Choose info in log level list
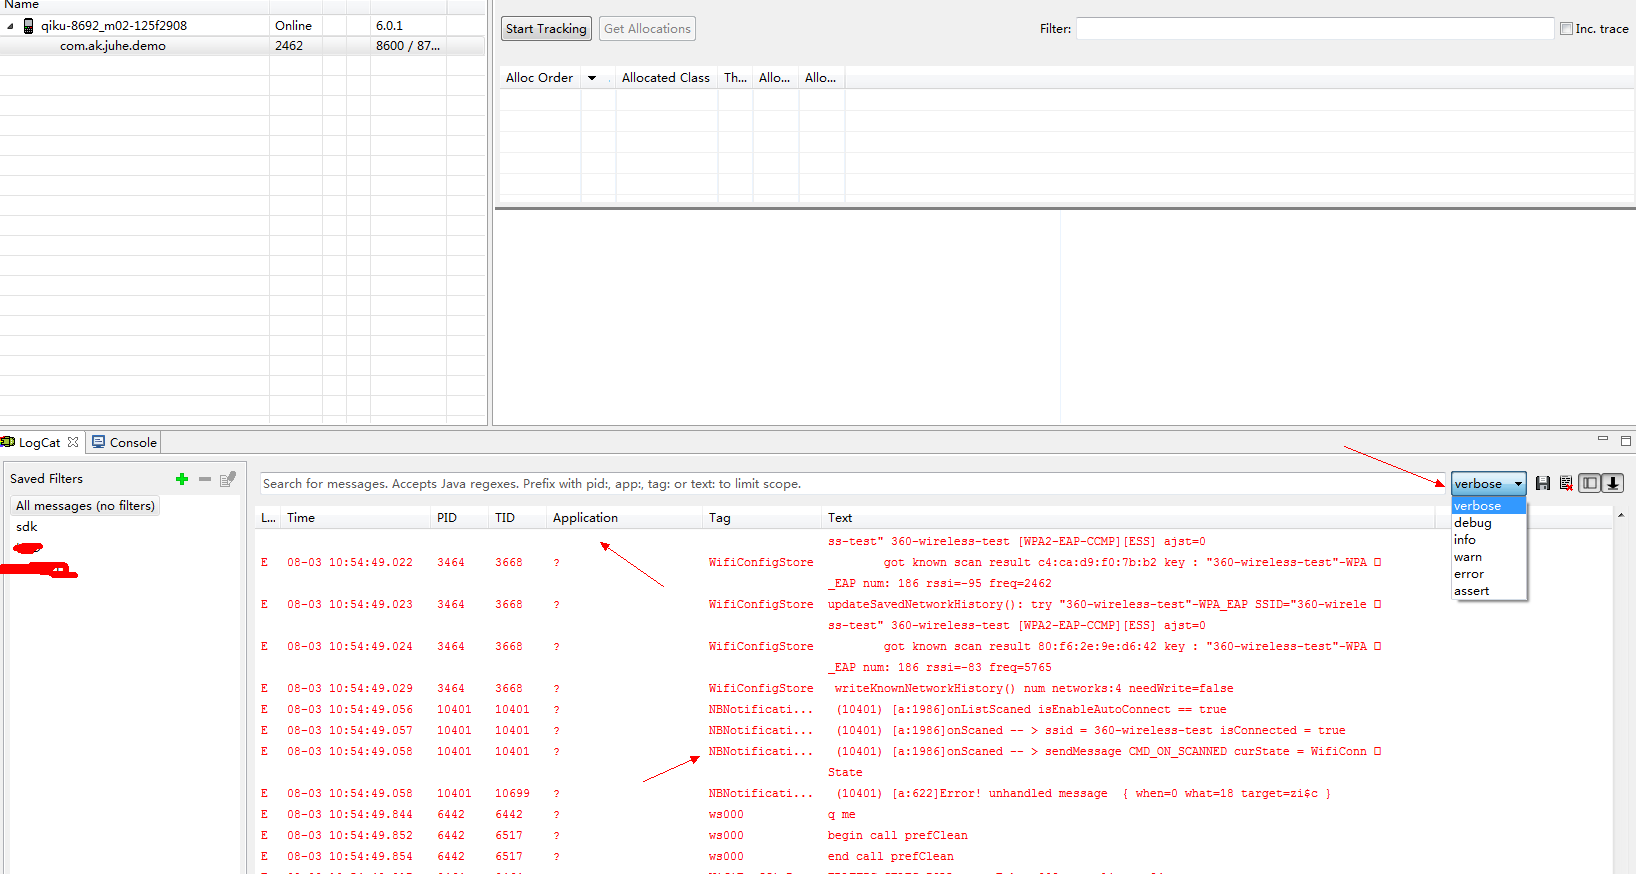 coord(1488,540)
